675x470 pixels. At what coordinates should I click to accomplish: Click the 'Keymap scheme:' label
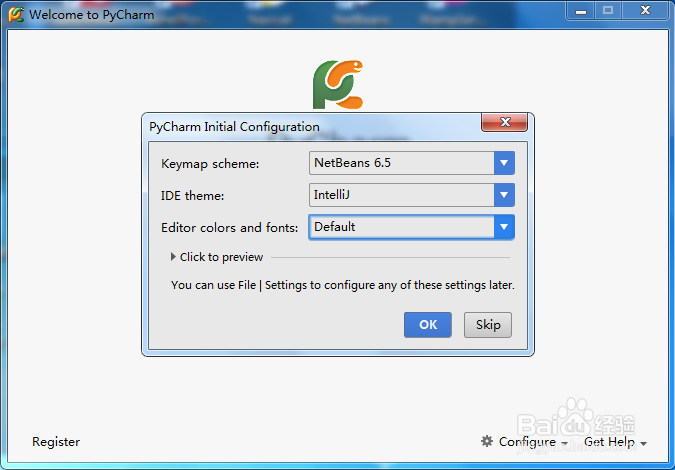[x=210, y=164]
